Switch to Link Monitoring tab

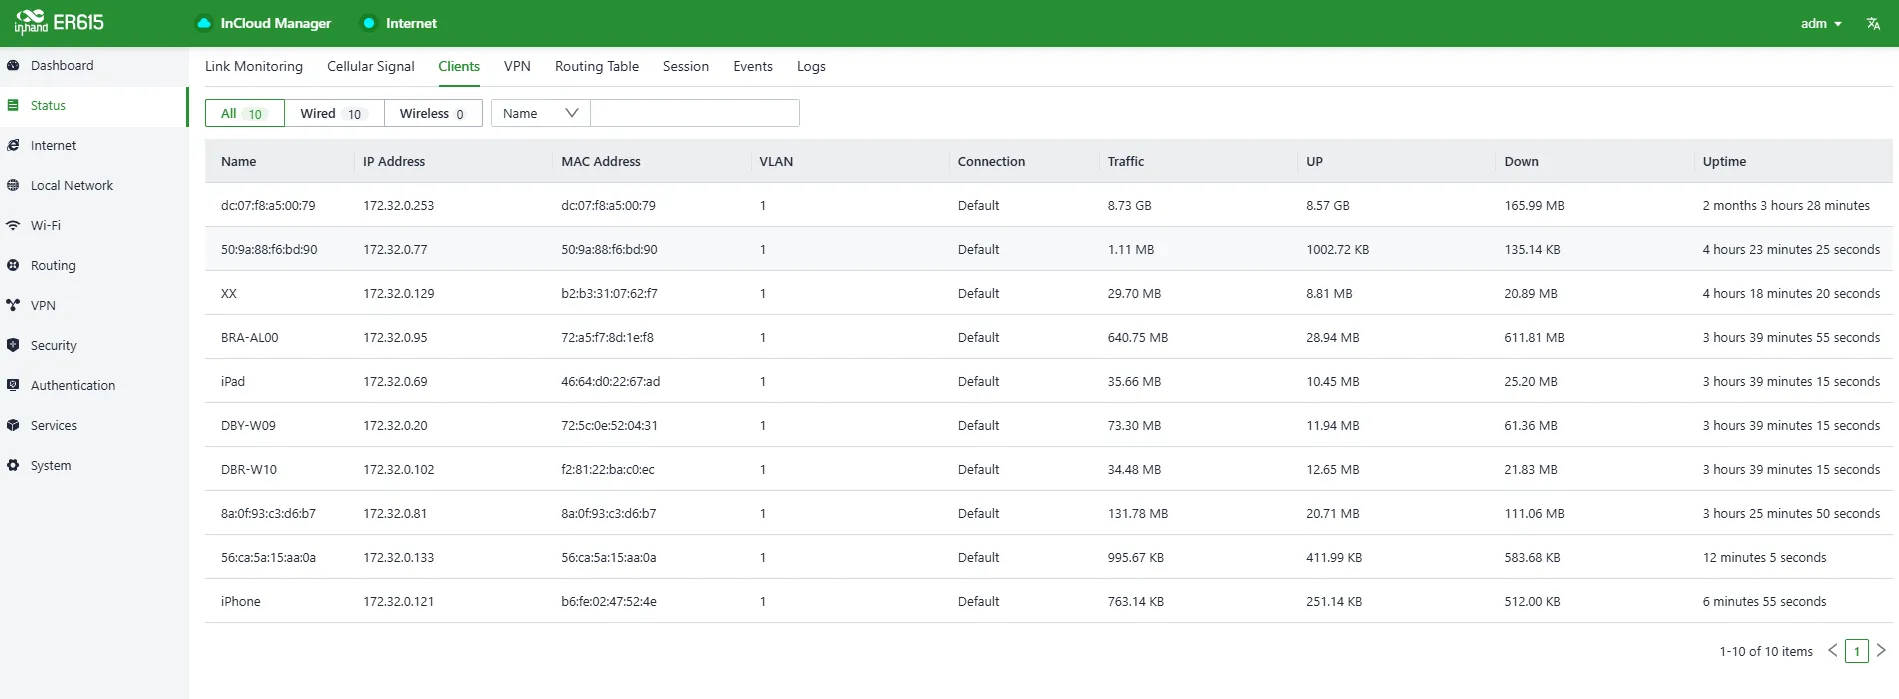[254, 66]
